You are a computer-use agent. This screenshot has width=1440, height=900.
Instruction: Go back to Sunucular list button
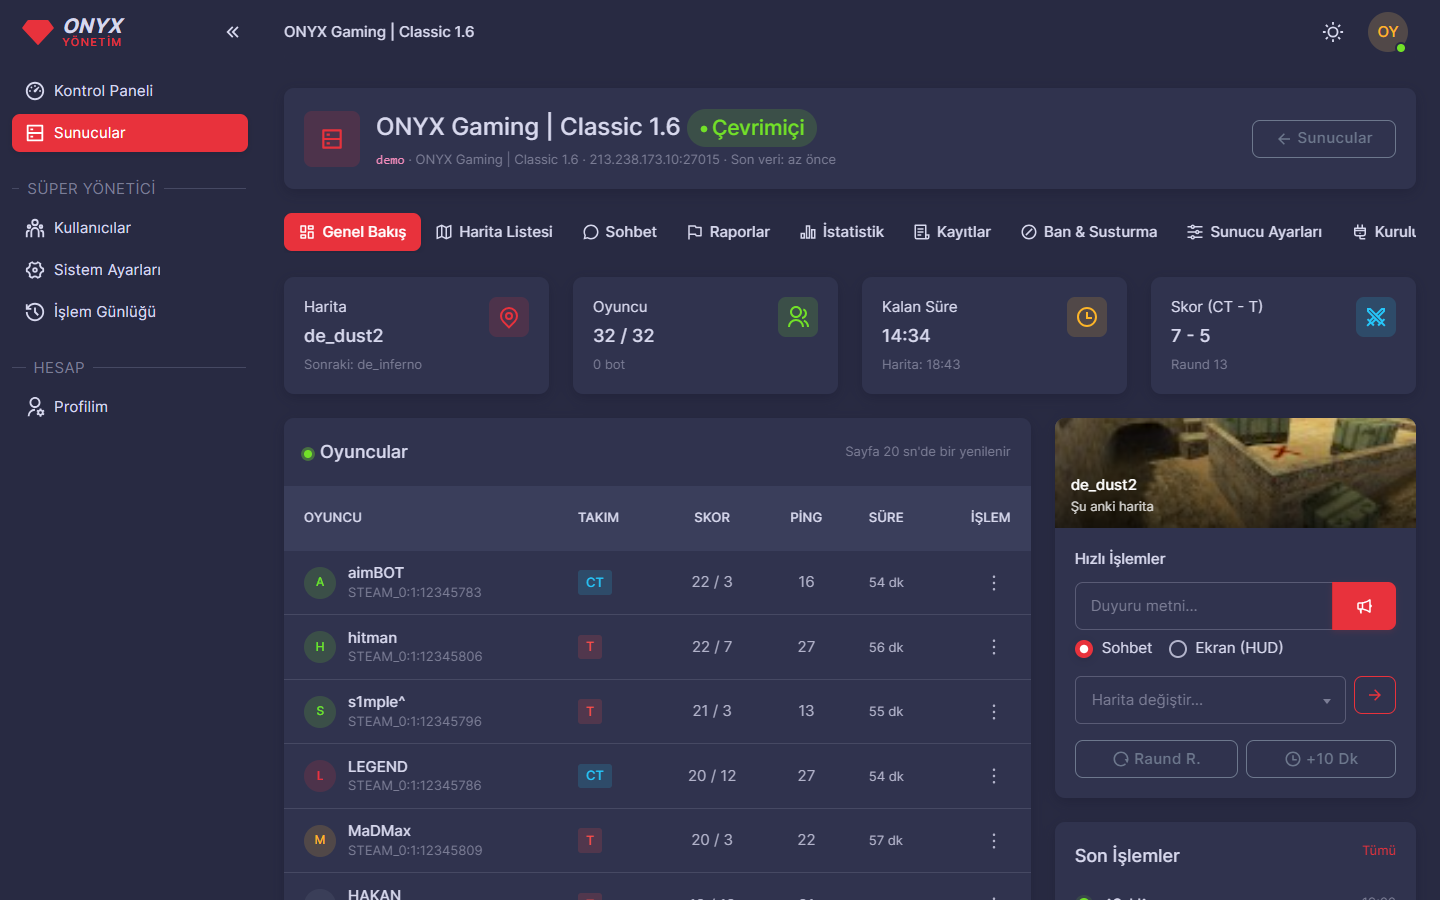pos(1324,139)
